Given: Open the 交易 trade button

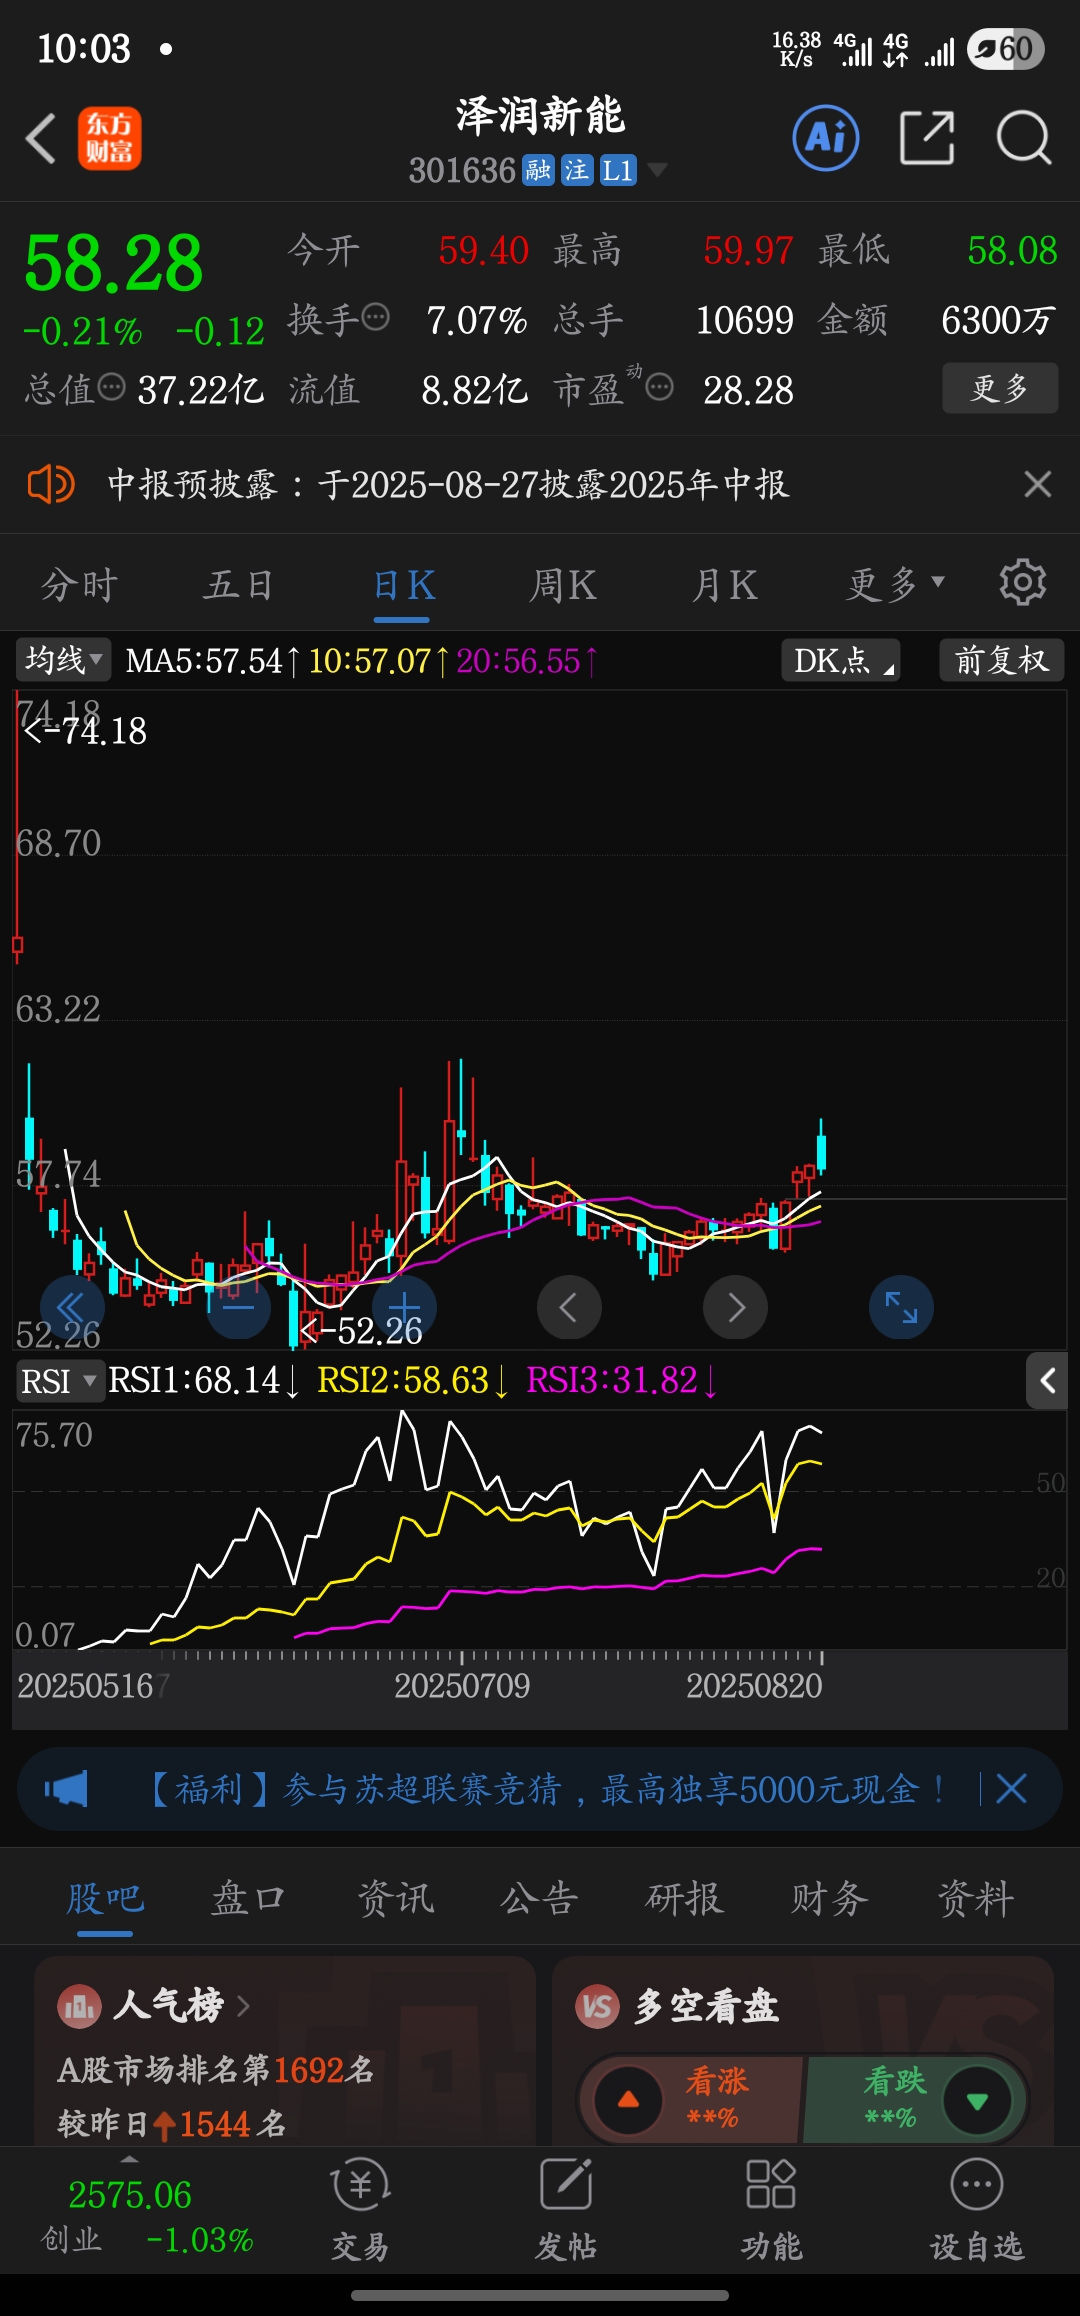Looking at the screenshot, I should point(360,2211).
